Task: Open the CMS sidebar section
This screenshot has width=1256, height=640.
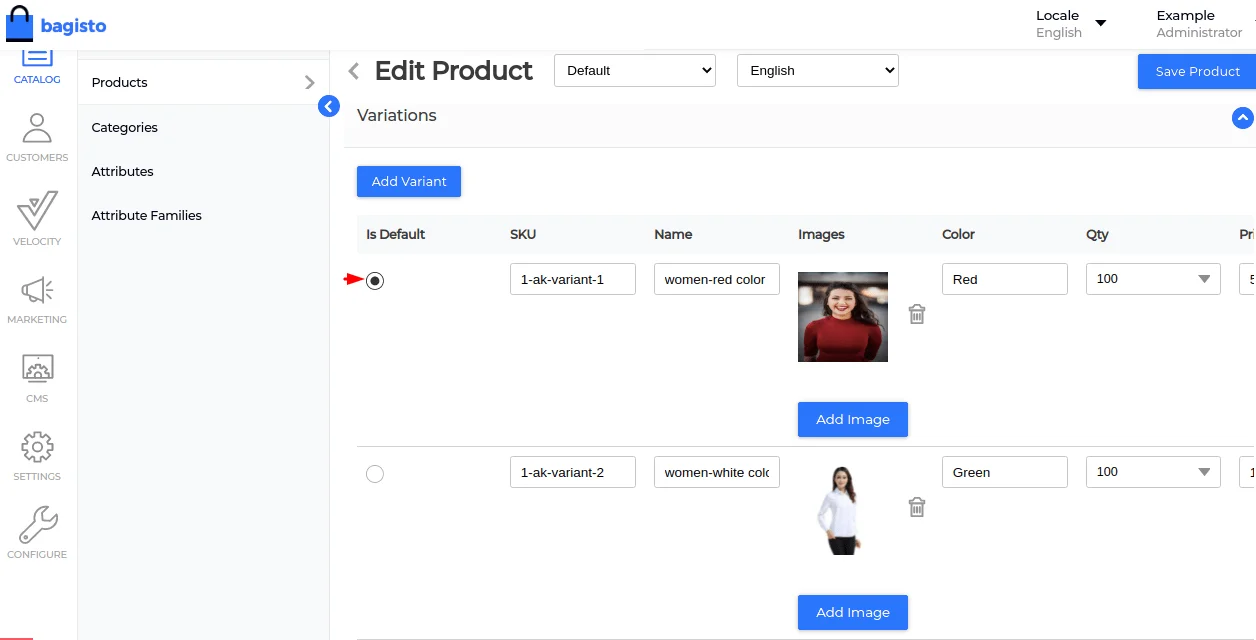Action: [x=37, y=379]
